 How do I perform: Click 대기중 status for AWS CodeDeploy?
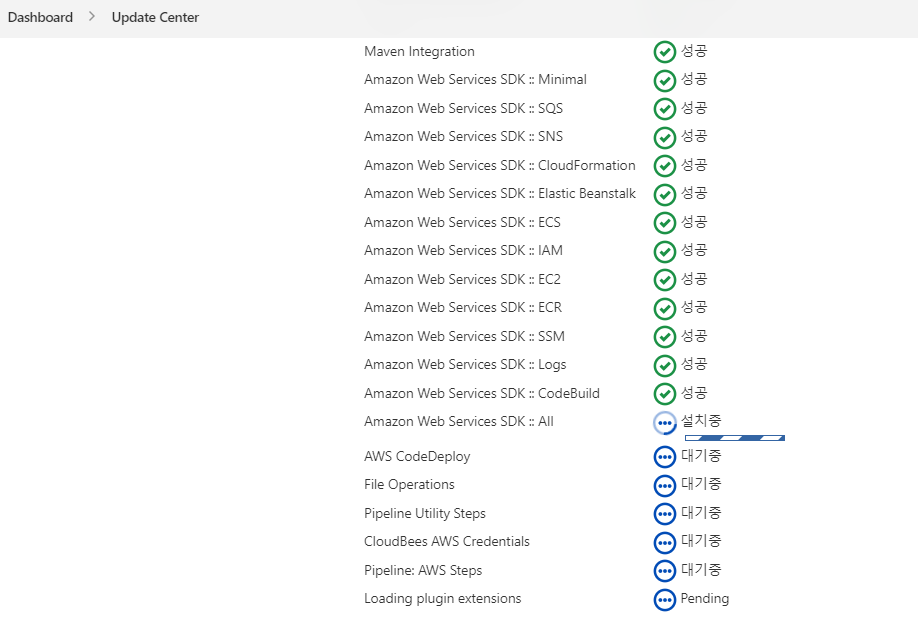pos(701,456)
